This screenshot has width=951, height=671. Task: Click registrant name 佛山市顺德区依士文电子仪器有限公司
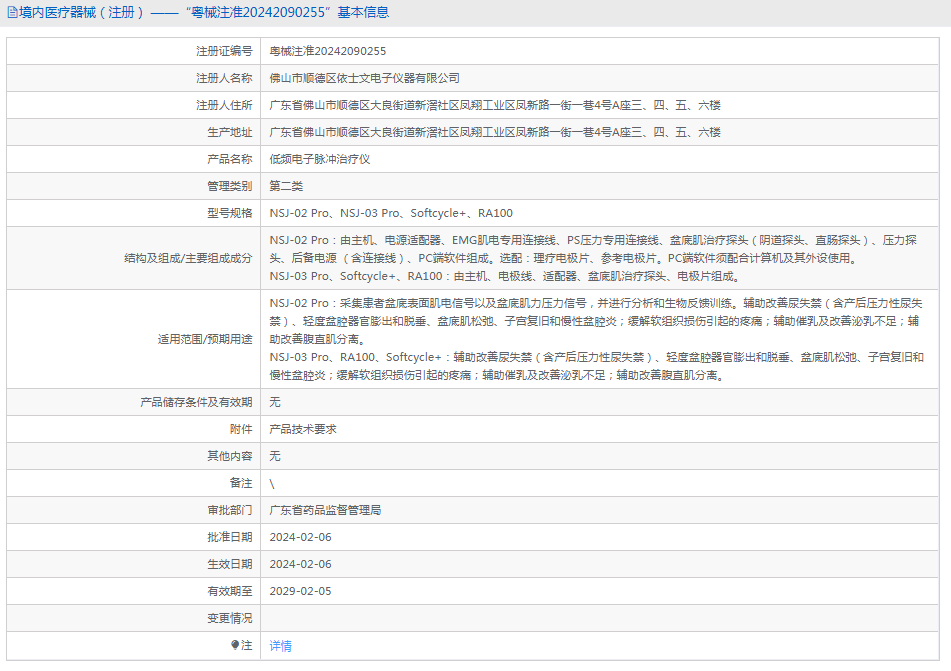click(365, 78)
